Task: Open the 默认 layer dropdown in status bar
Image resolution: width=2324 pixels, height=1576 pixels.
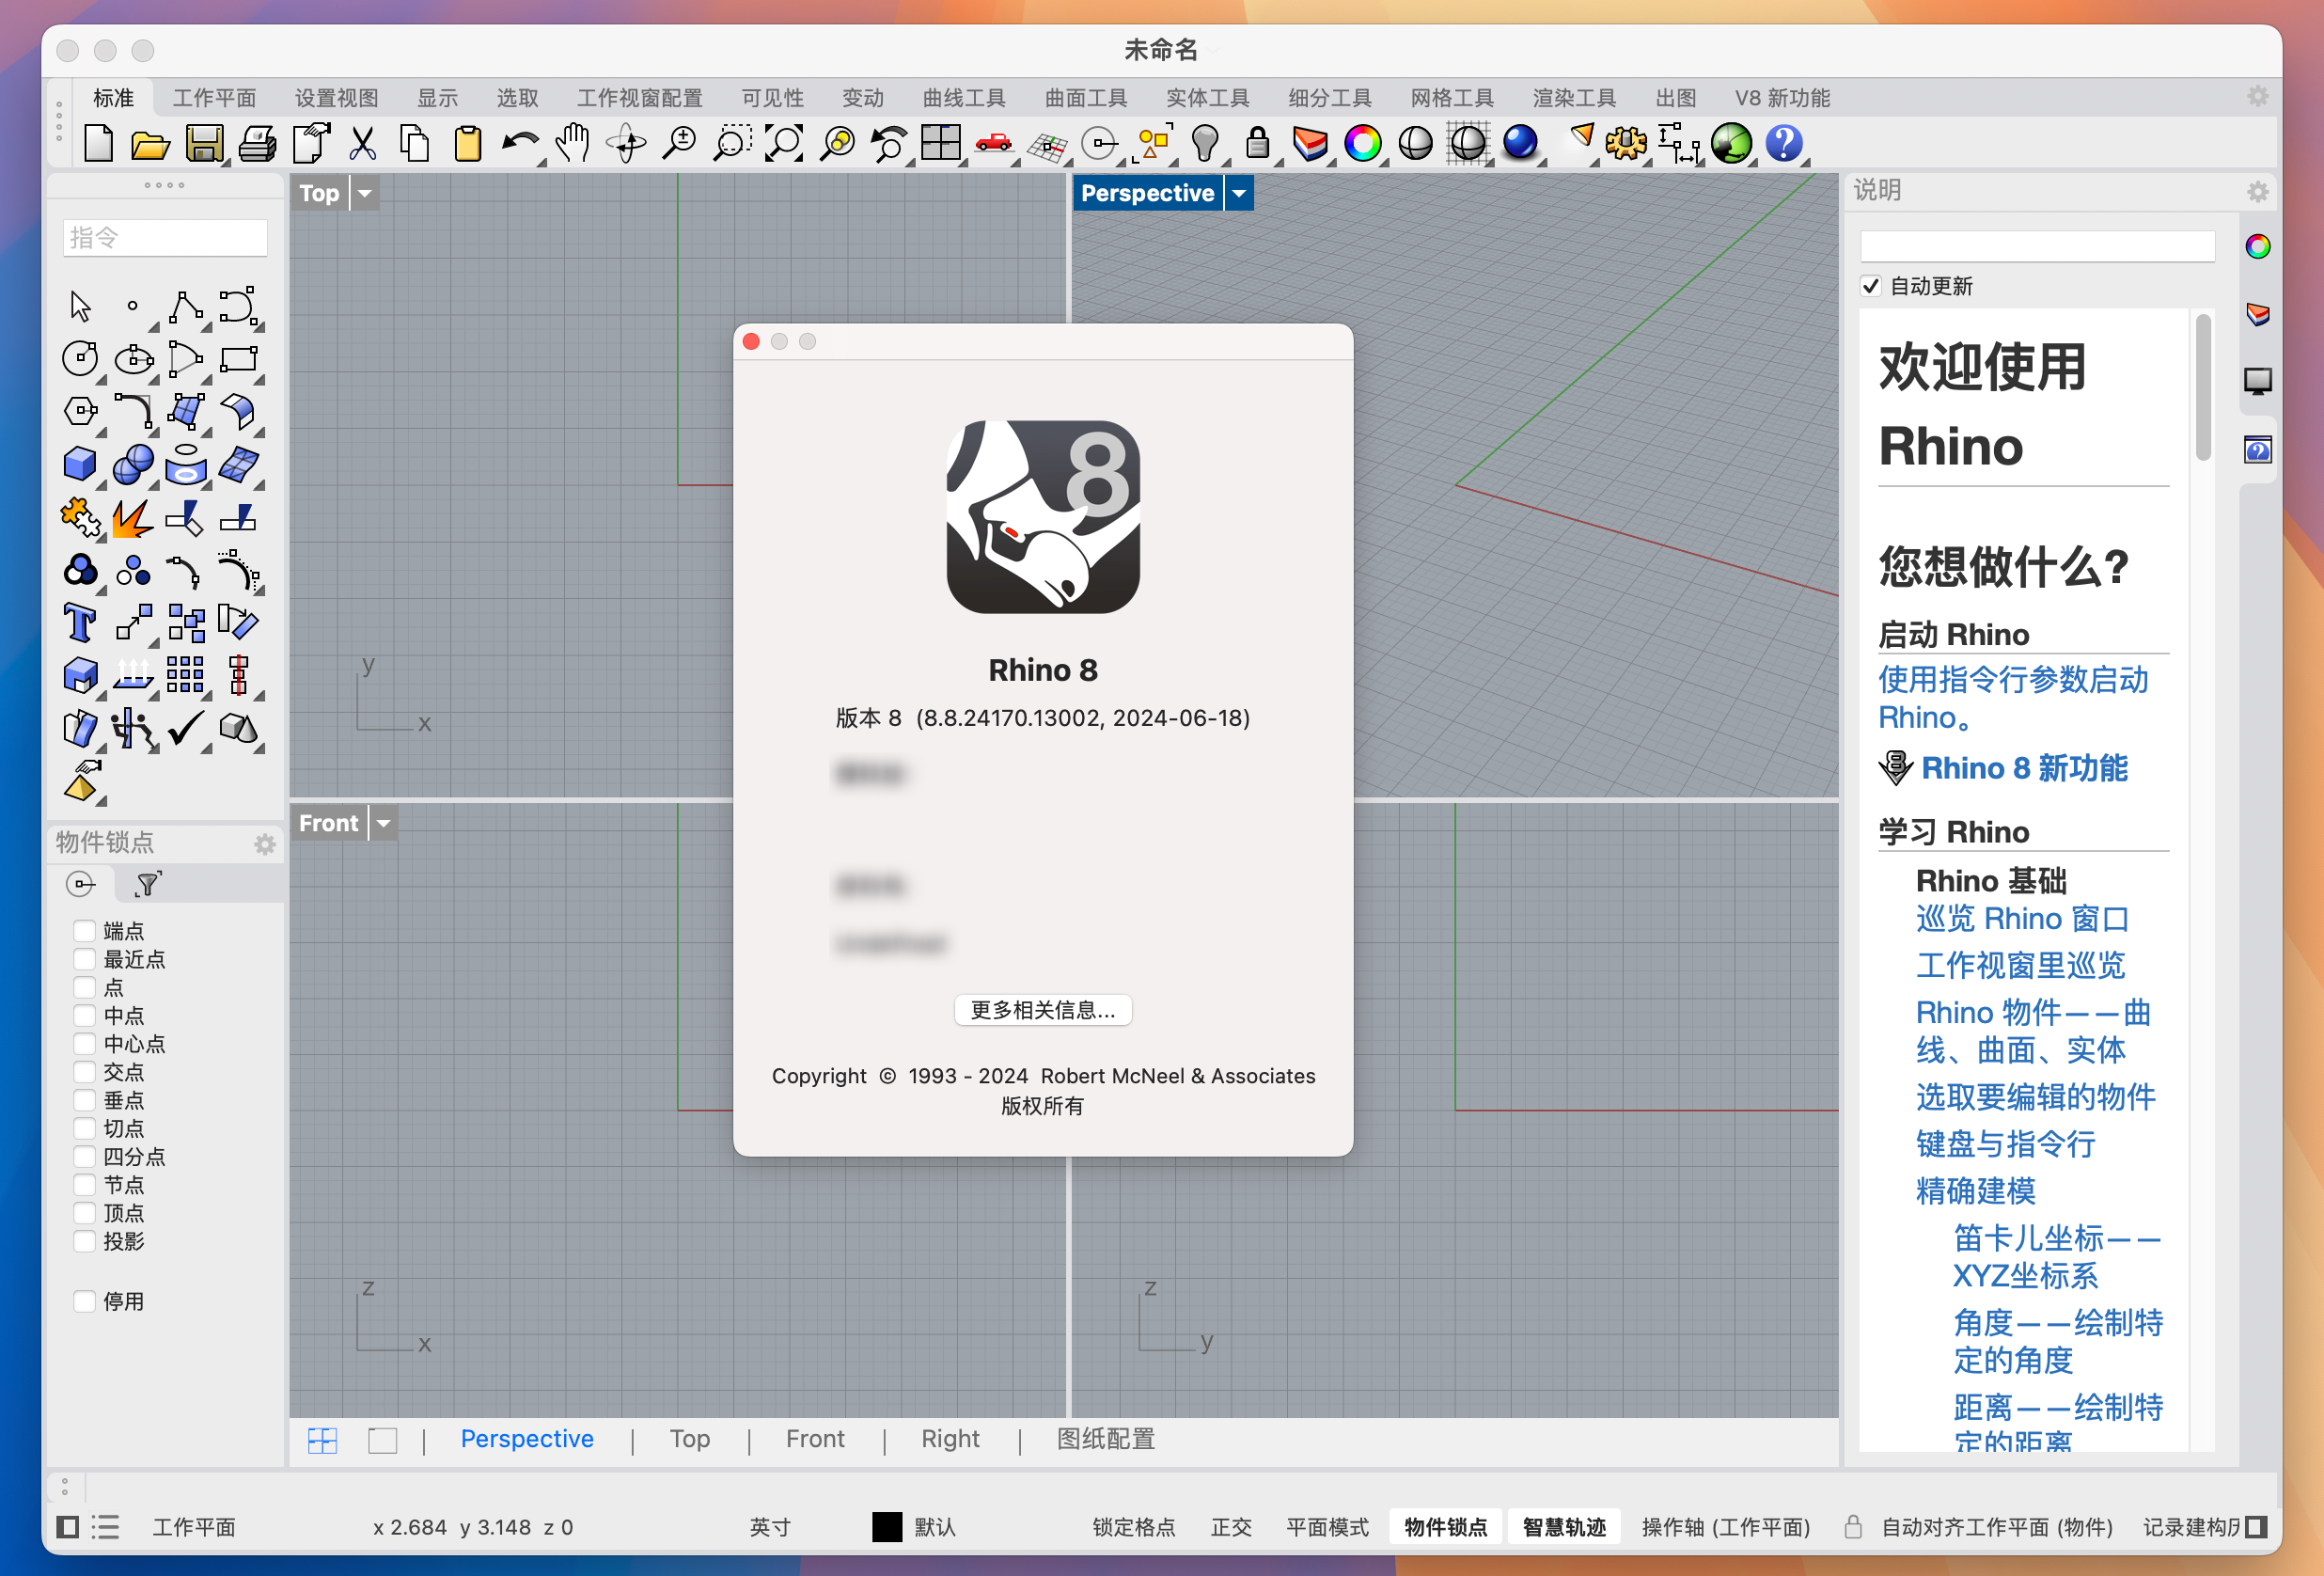Action: coord(935,1527)
